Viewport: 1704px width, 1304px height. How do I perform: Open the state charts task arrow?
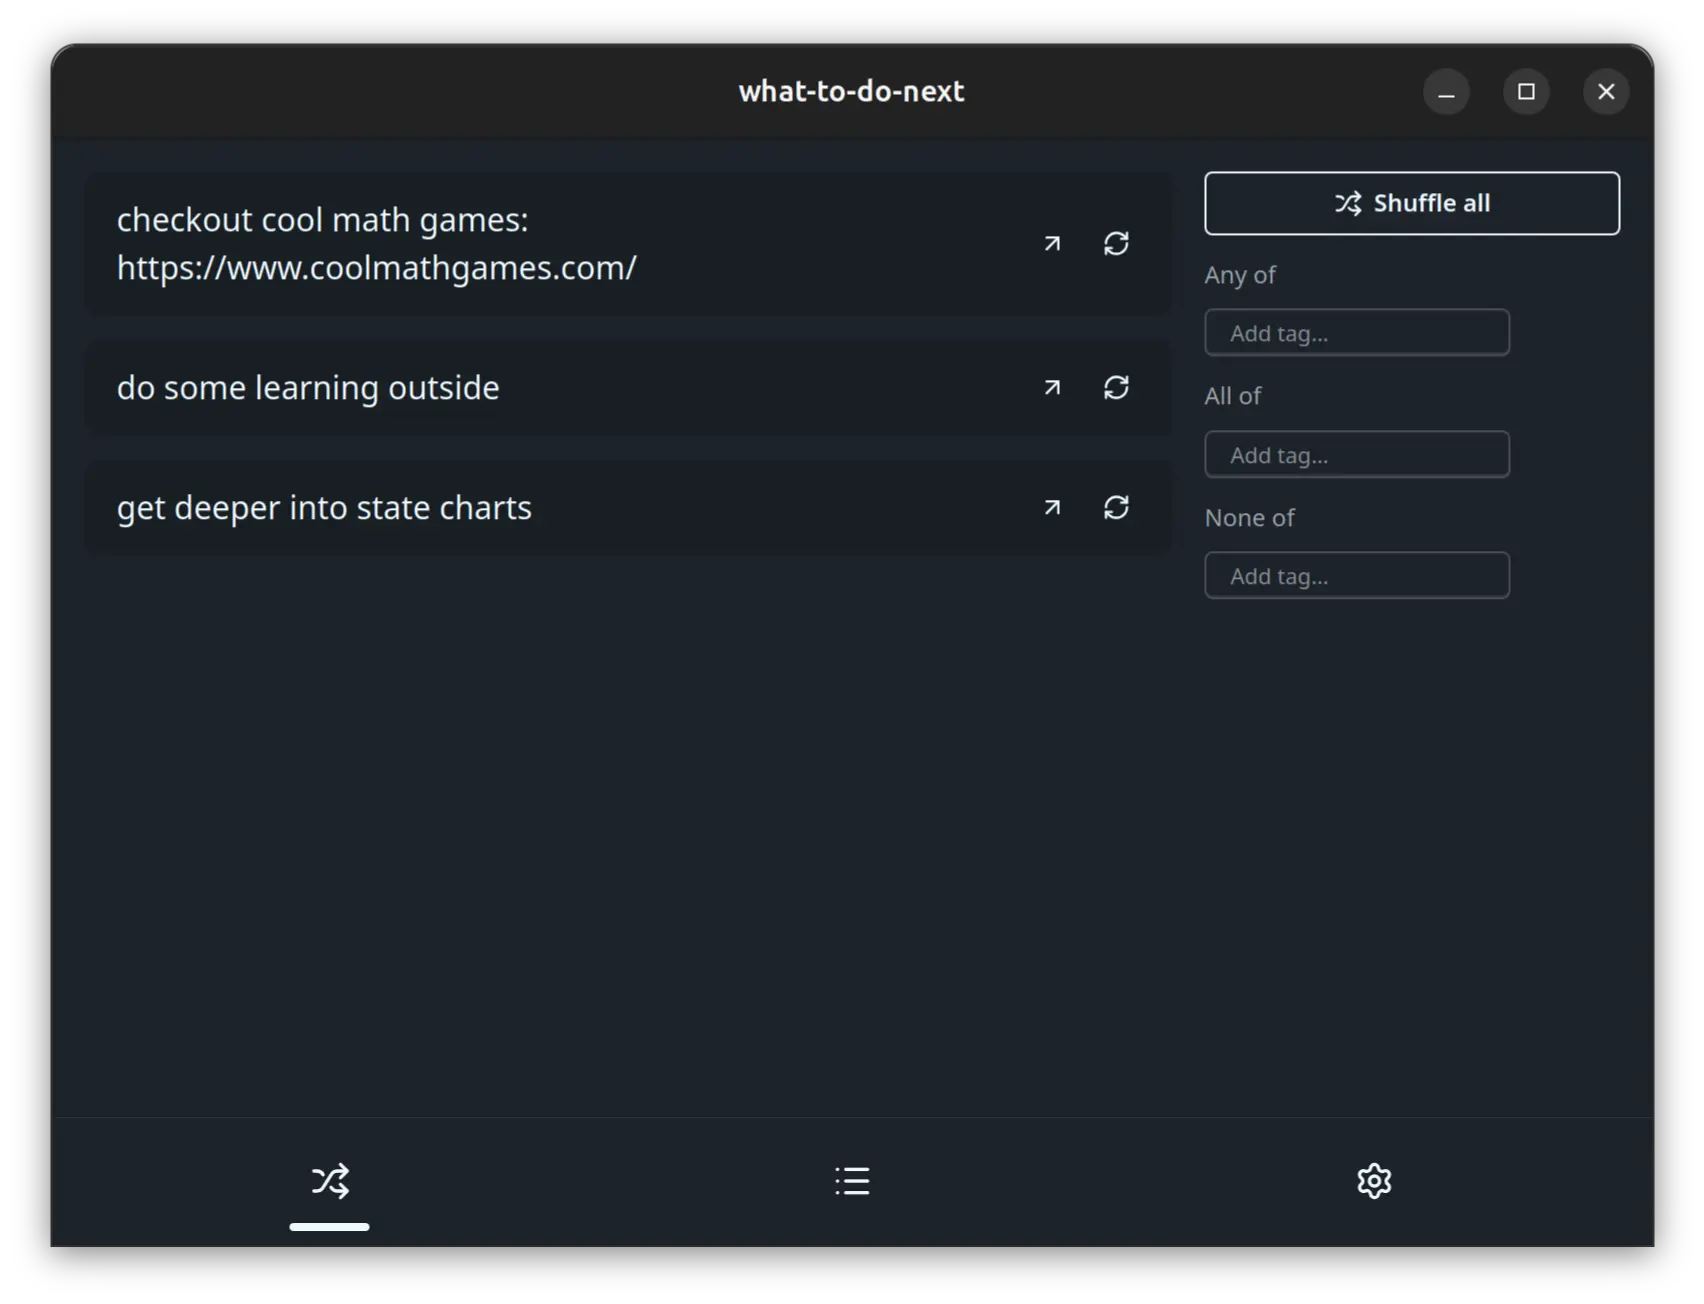[1051, 508]
